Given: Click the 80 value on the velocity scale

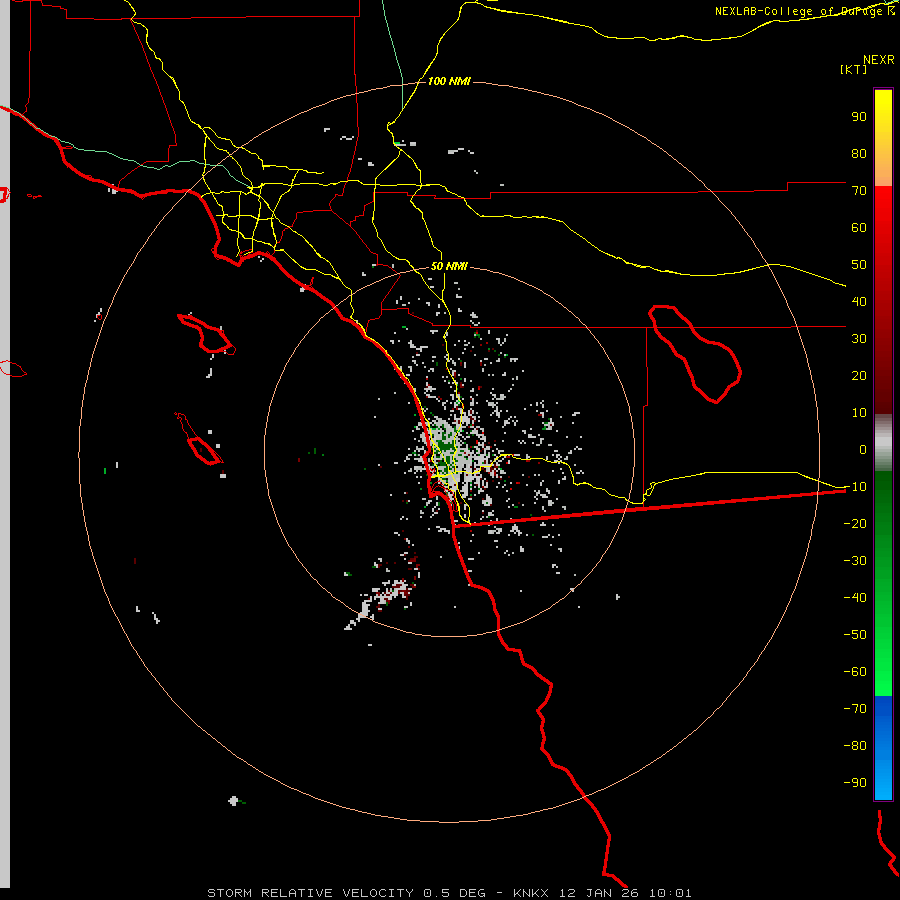Looking at the screenshot, I should (x=859, y=153).
